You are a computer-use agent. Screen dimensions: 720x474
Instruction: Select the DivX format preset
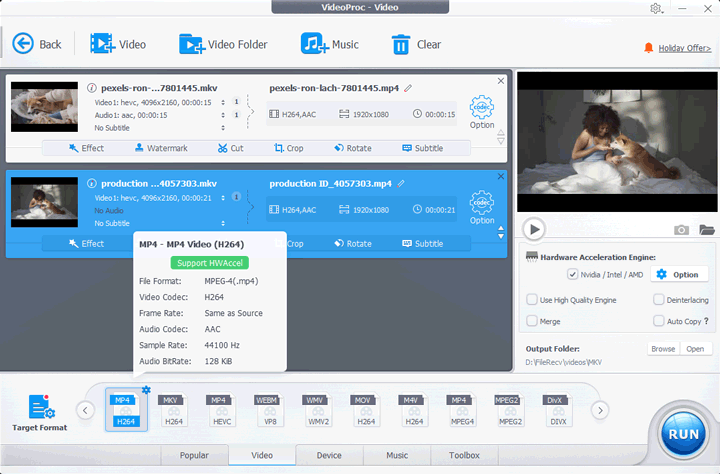click(x=558, y=410)
